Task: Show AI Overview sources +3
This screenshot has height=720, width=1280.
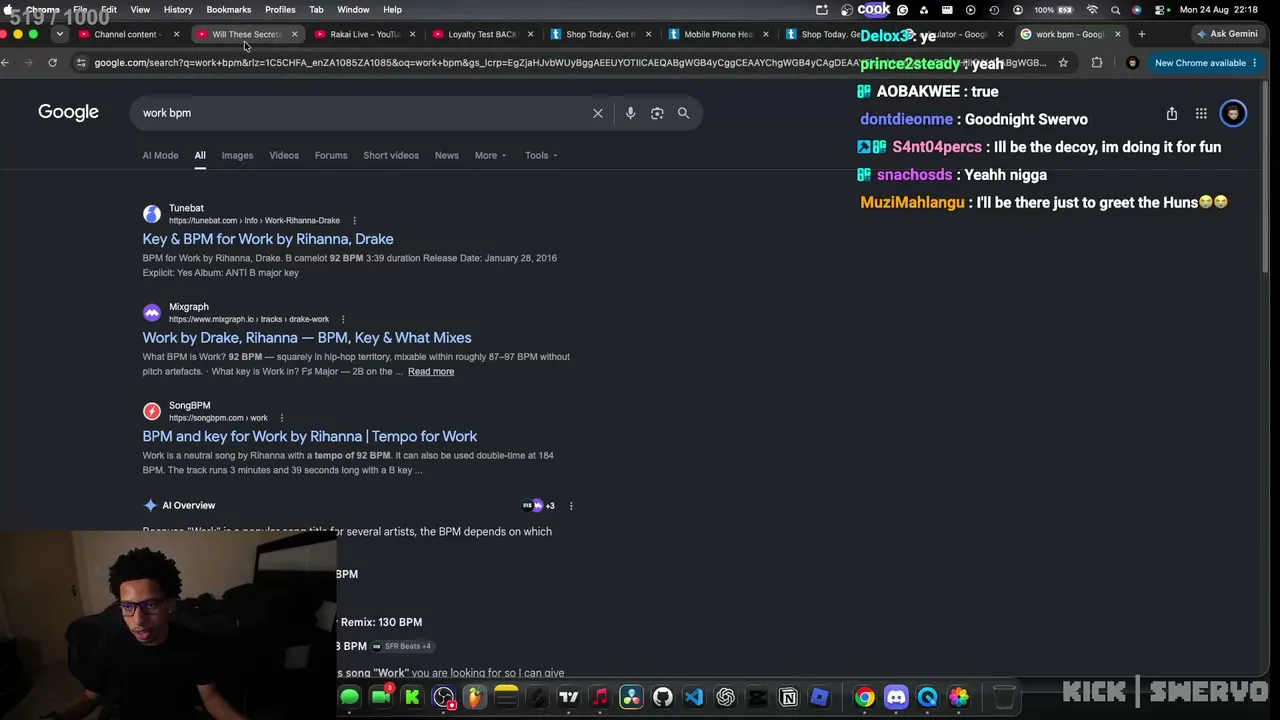Action: (538, 506)
